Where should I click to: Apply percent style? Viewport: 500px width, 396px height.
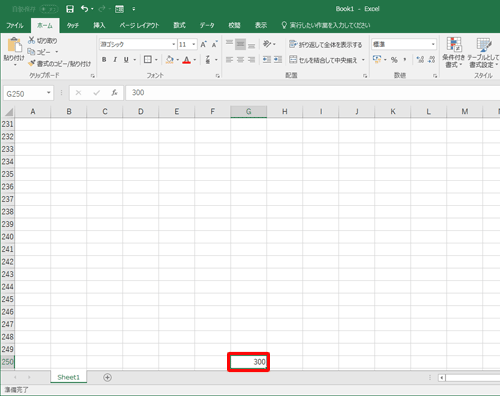394,60
